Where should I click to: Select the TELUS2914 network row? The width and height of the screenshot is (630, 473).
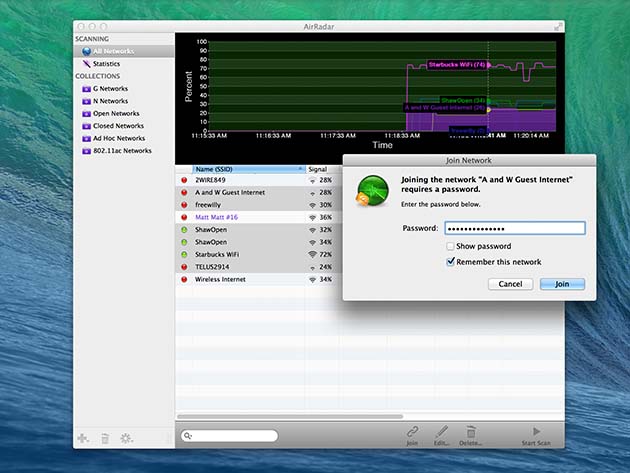(x=259, y=267)
